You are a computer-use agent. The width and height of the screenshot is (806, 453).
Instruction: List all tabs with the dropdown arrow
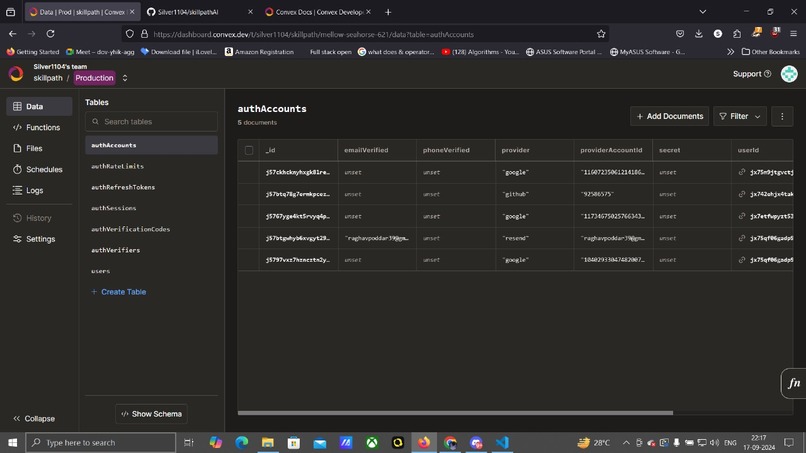(702, 12)
